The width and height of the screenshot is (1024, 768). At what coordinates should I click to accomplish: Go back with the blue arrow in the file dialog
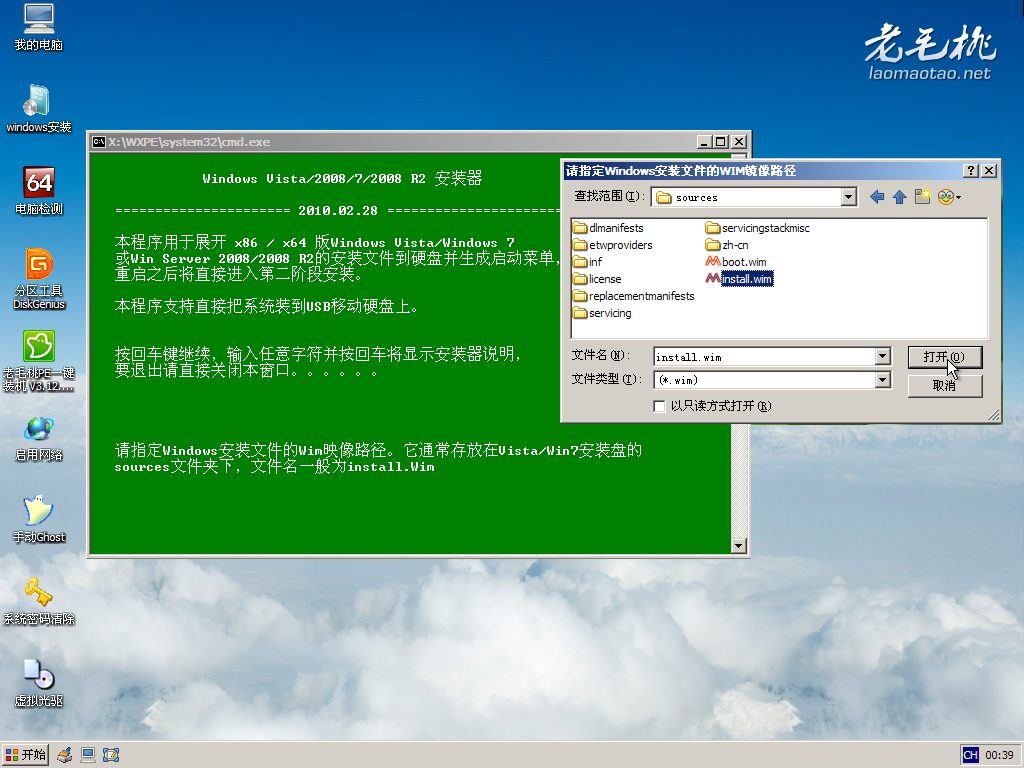[877, 197]
